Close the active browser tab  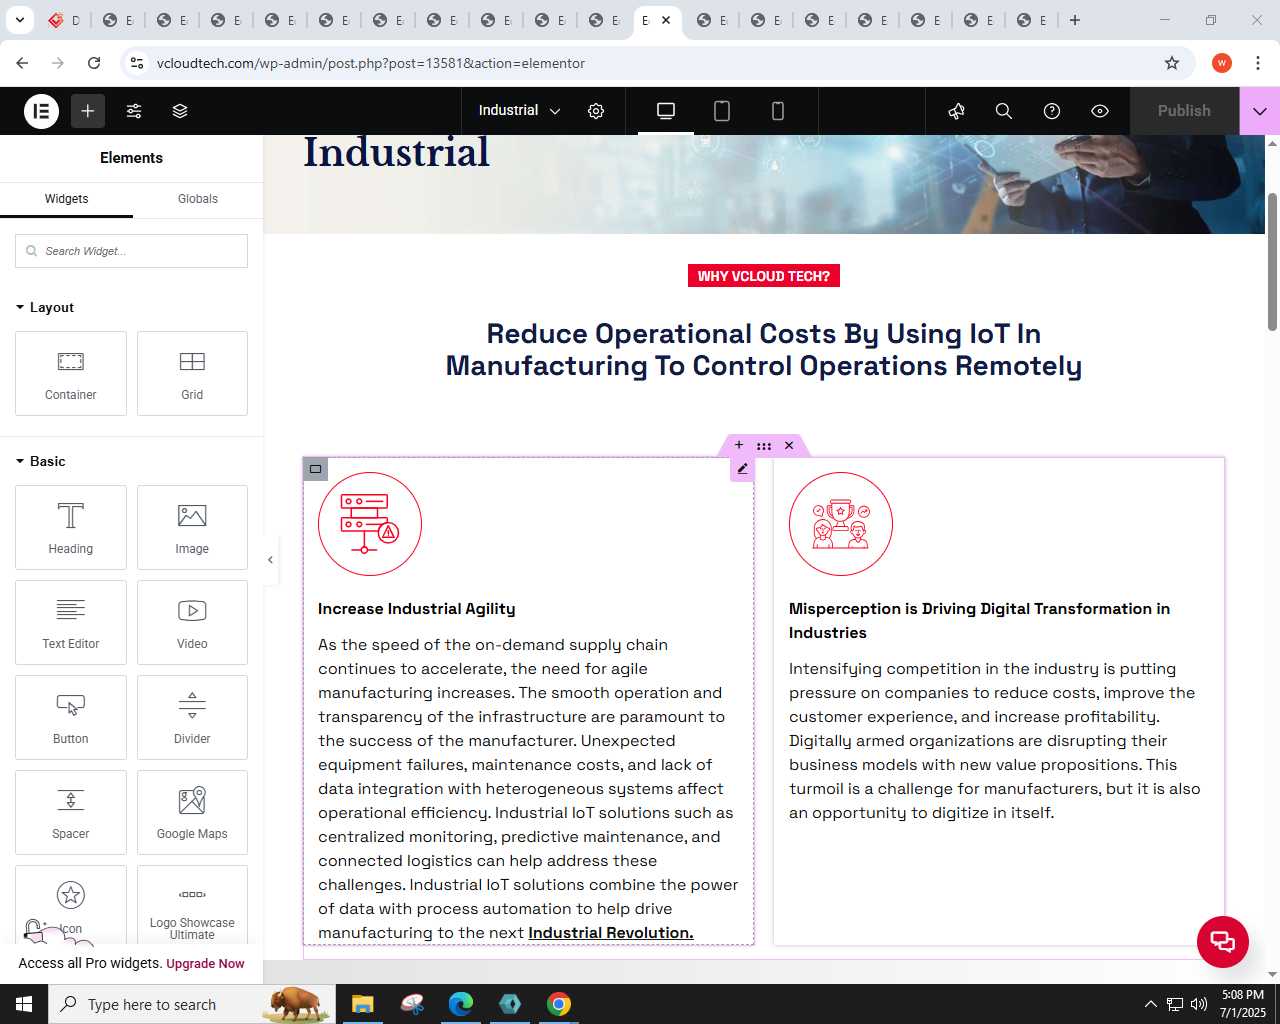coord(666,20)
